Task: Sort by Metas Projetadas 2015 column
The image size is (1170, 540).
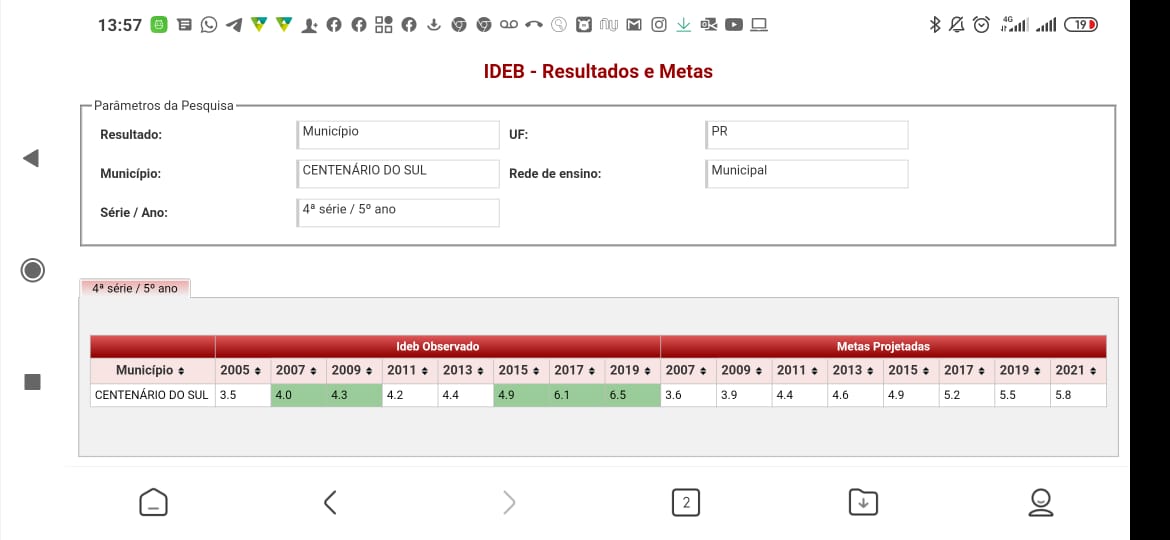Action: 911,370
